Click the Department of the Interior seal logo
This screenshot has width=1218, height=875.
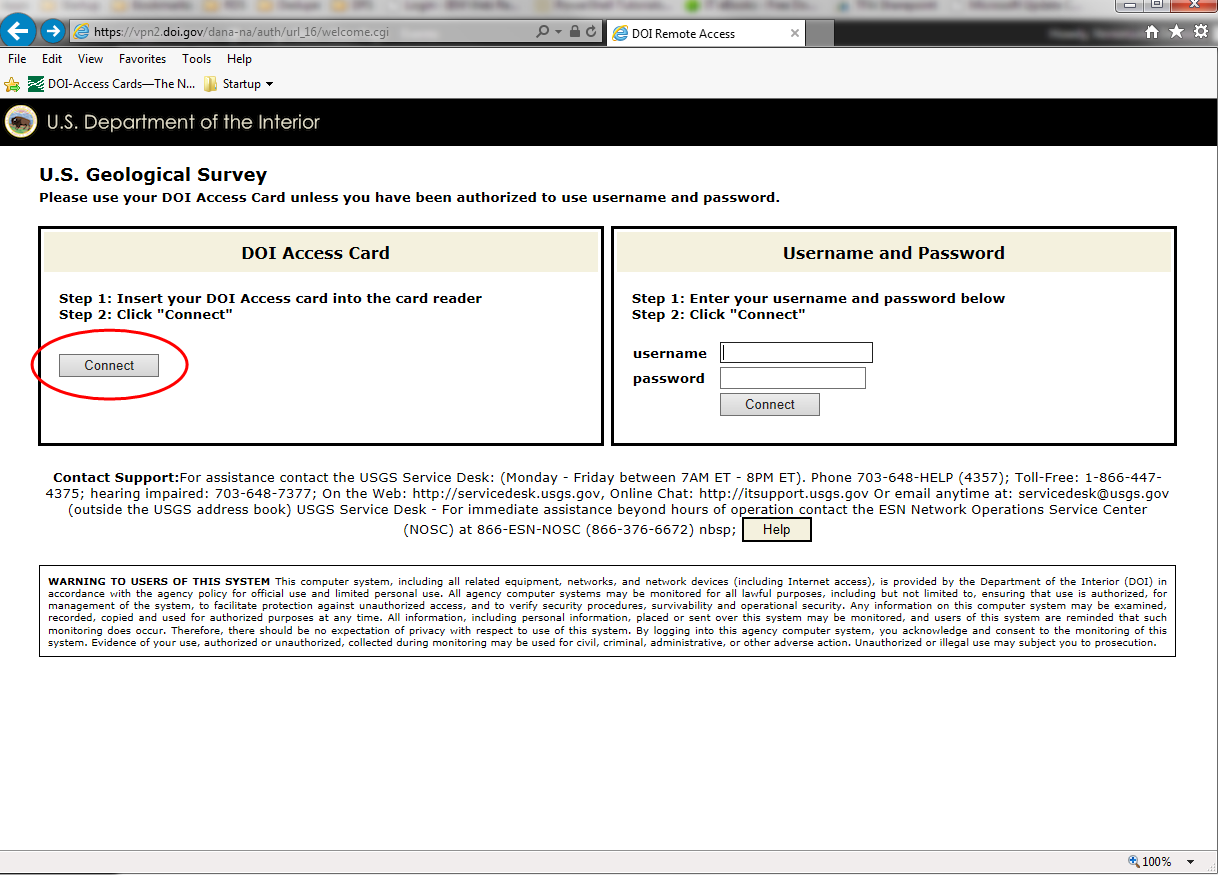pos(21,122)
